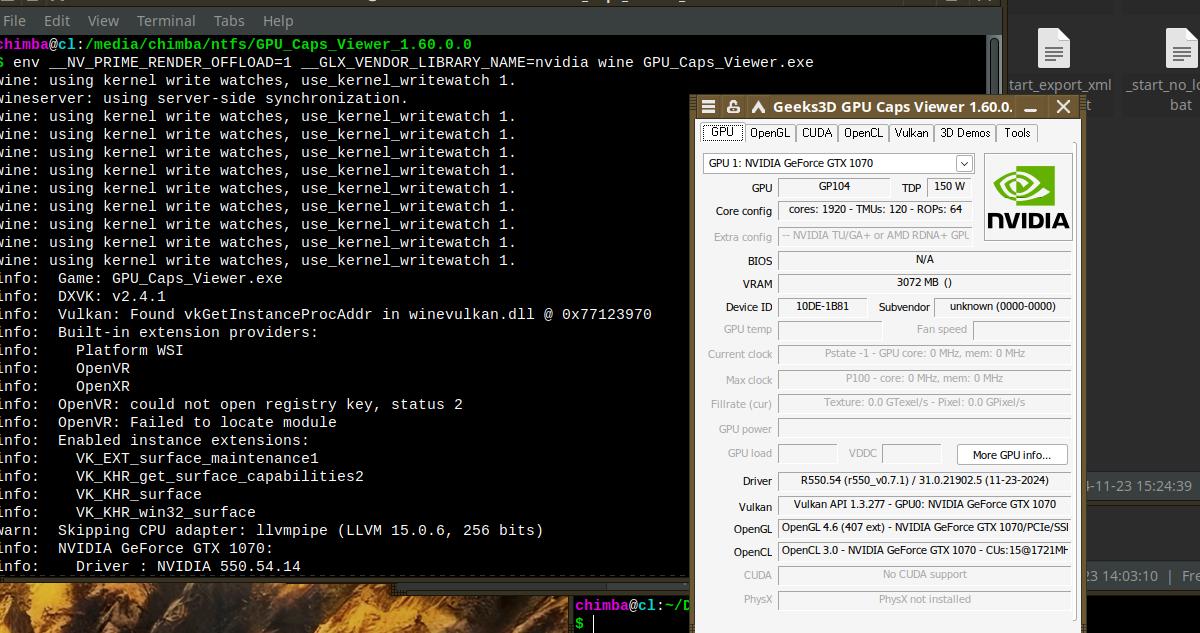
Task: Click the BIOS field showing N/A
Action: 924,260
